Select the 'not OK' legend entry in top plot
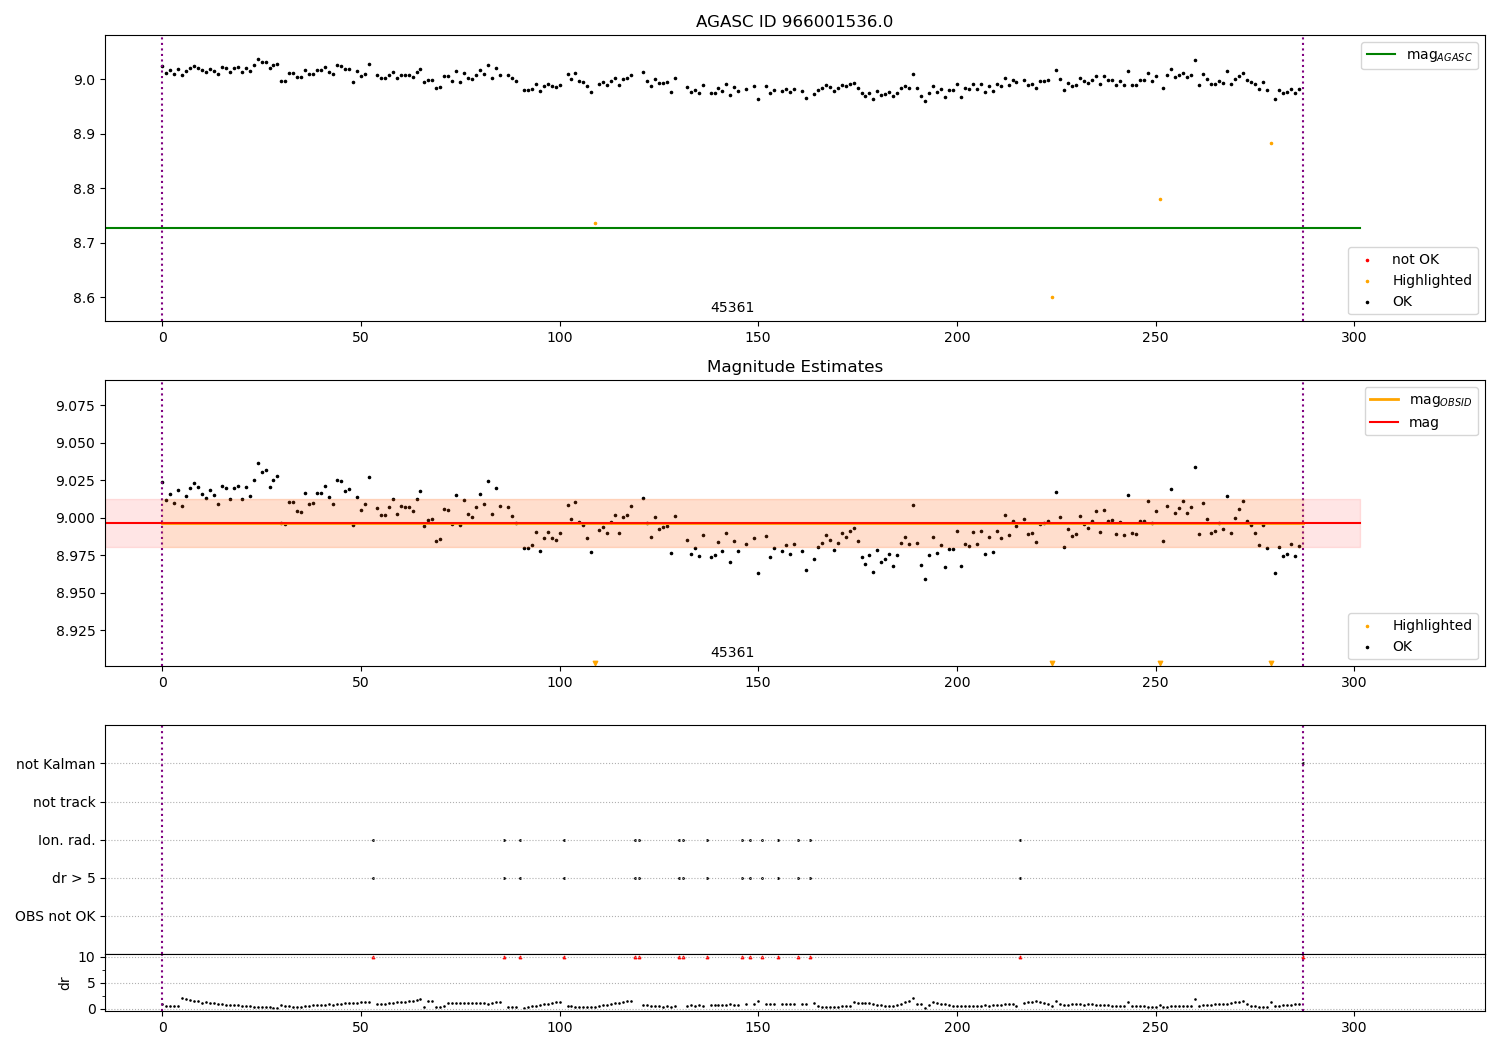The image size is (1500, 1050). click(1416, 260)
